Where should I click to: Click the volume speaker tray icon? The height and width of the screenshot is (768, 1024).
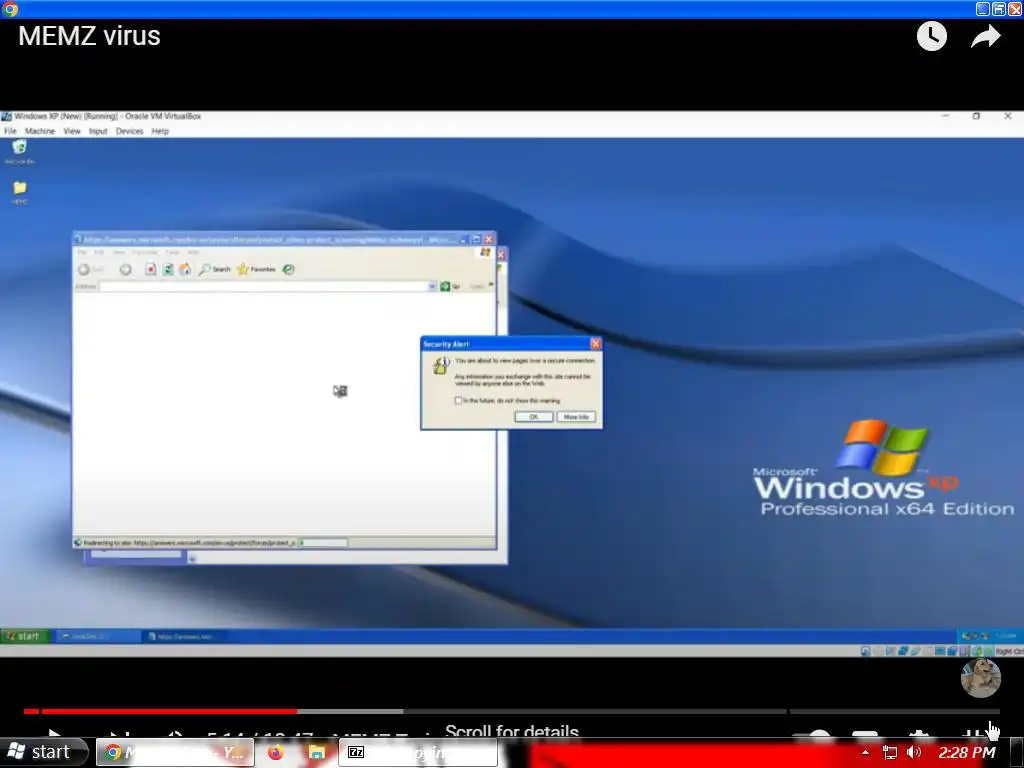914,752
